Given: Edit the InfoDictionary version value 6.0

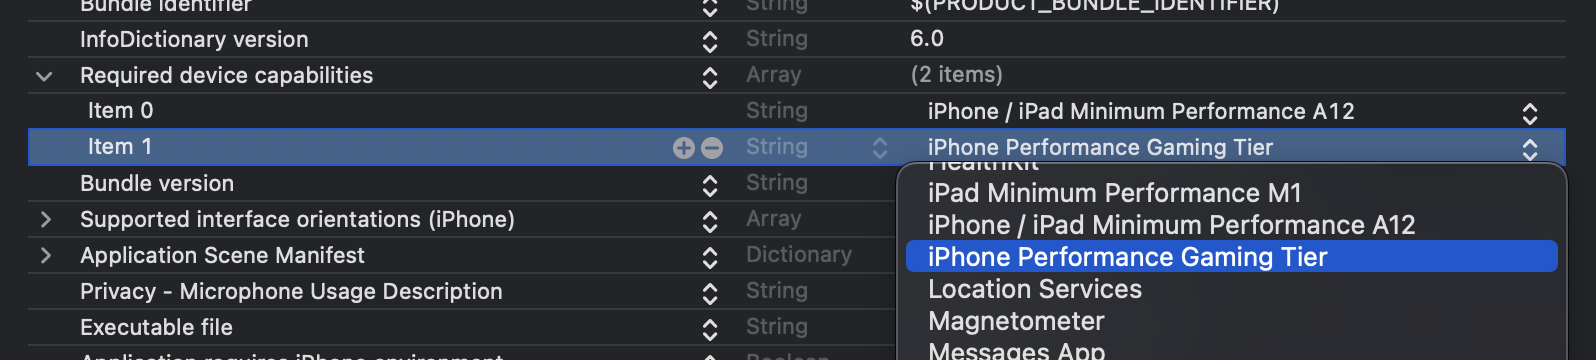Looking at the screenshot, I should [x=927, y=39].
